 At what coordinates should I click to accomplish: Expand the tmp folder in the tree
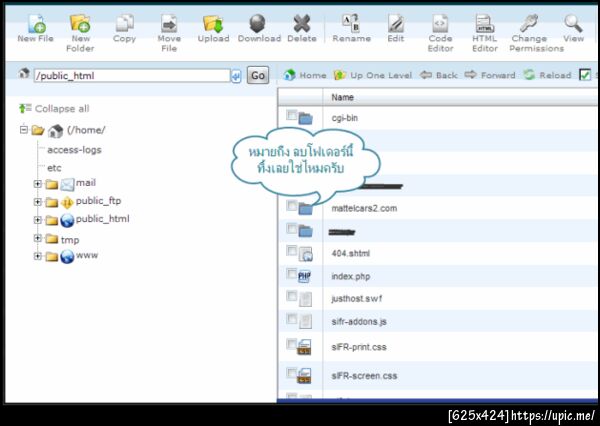pos(38,238)
